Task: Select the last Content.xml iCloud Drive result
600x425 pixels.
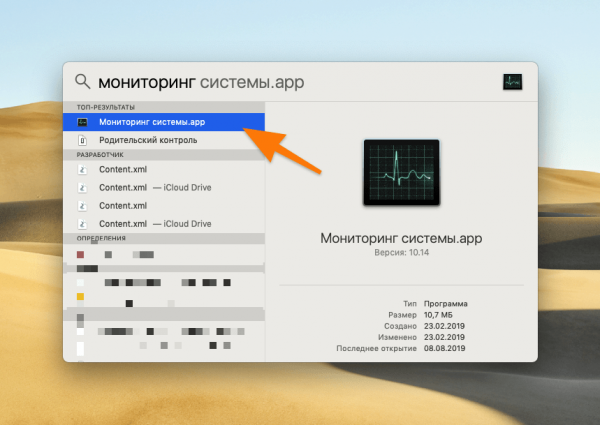Action: coord(164,224)
